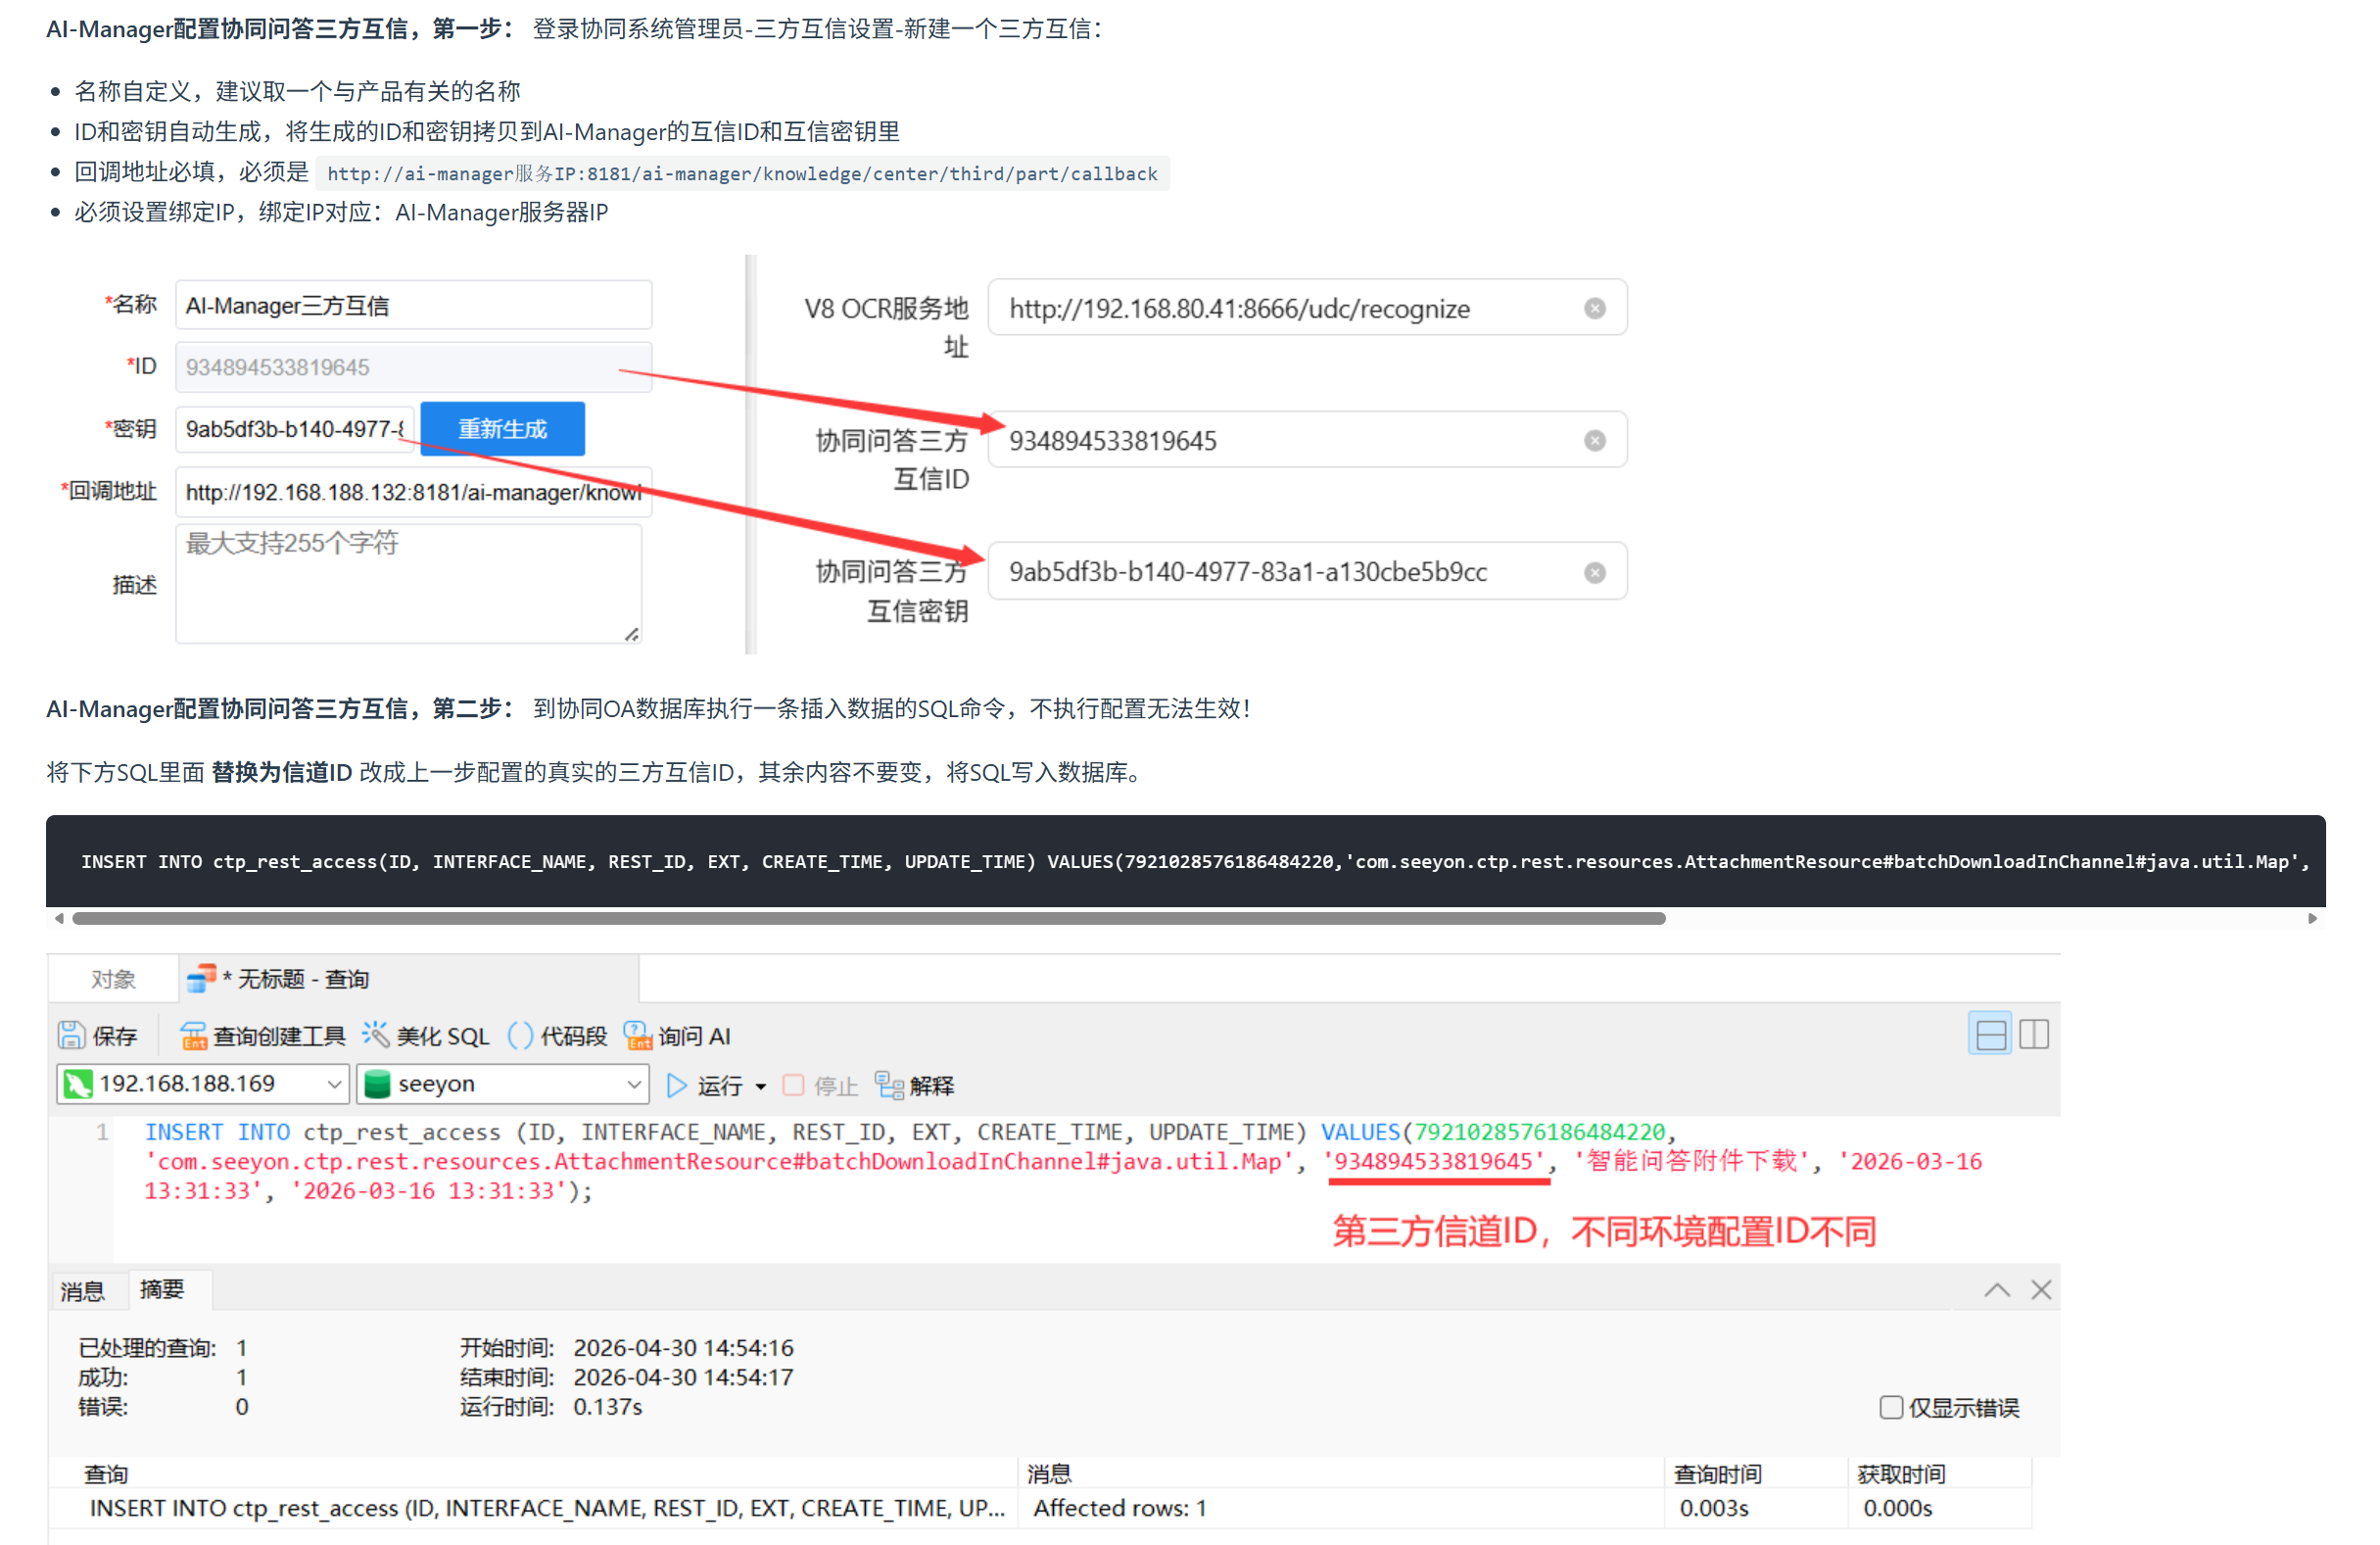Image resolution: width=2380 pixels, height=1545 pixels.
Task: Open the 消息 results tab
Action: tap(82, 1291)
